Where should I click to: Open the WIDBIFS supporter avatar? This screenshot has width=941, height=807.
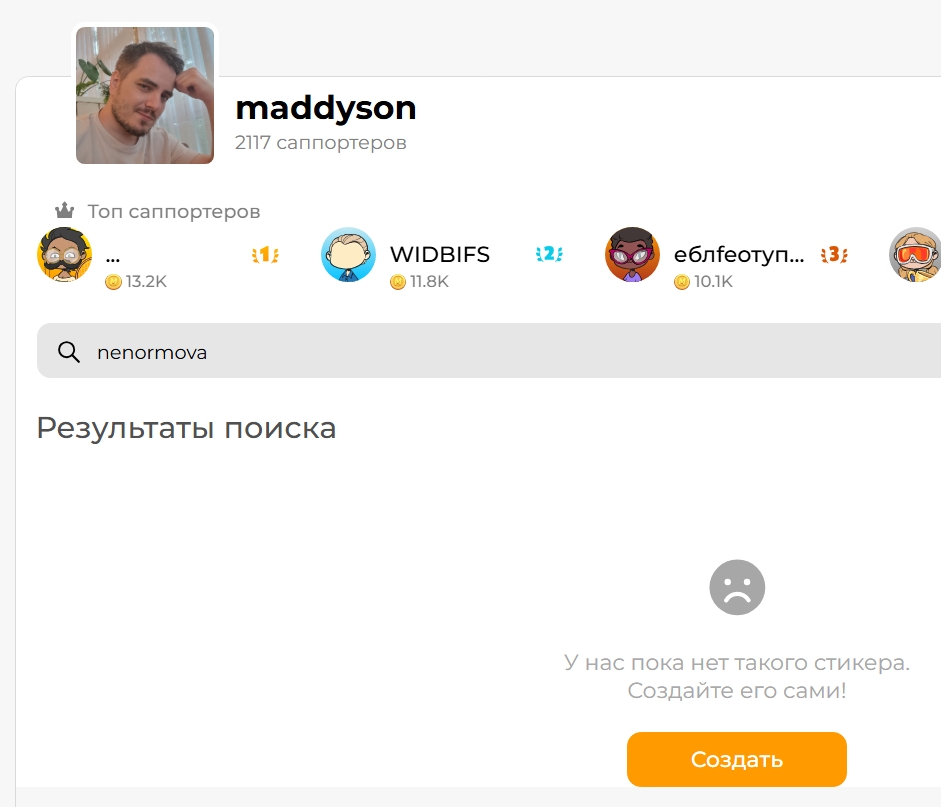[x=348, y=254]
